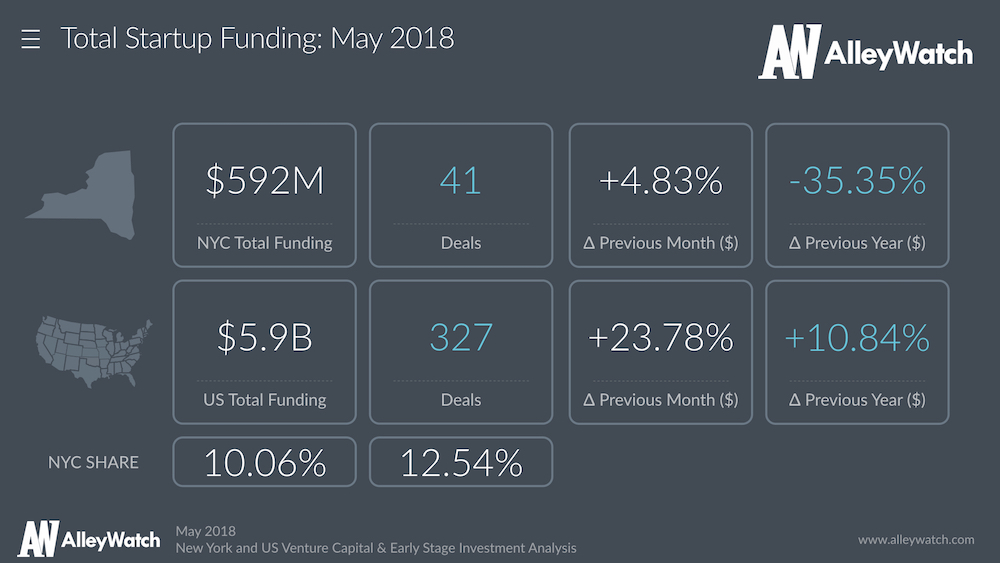The width and height of the screenshot is (1000, 563).
Task: Click the +23.78% Previous Month card
Action: point(661,351)
